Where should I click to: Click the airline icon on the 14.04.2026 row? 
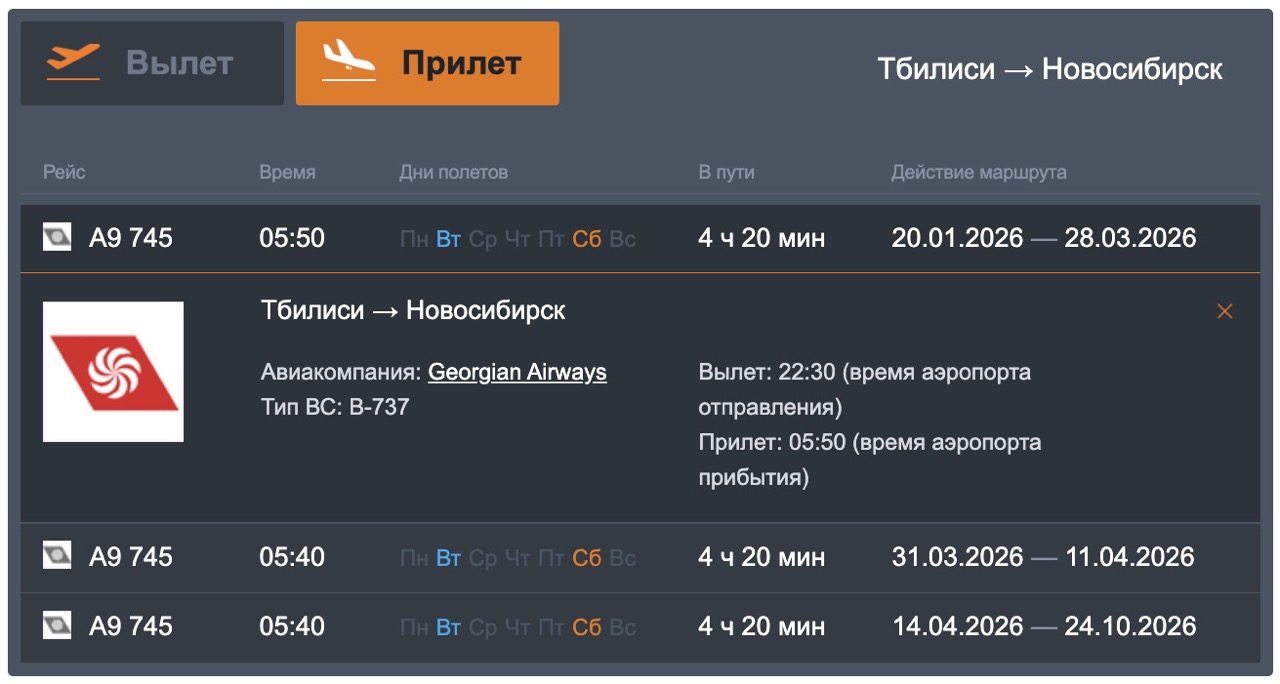click(x=58, y=626)
